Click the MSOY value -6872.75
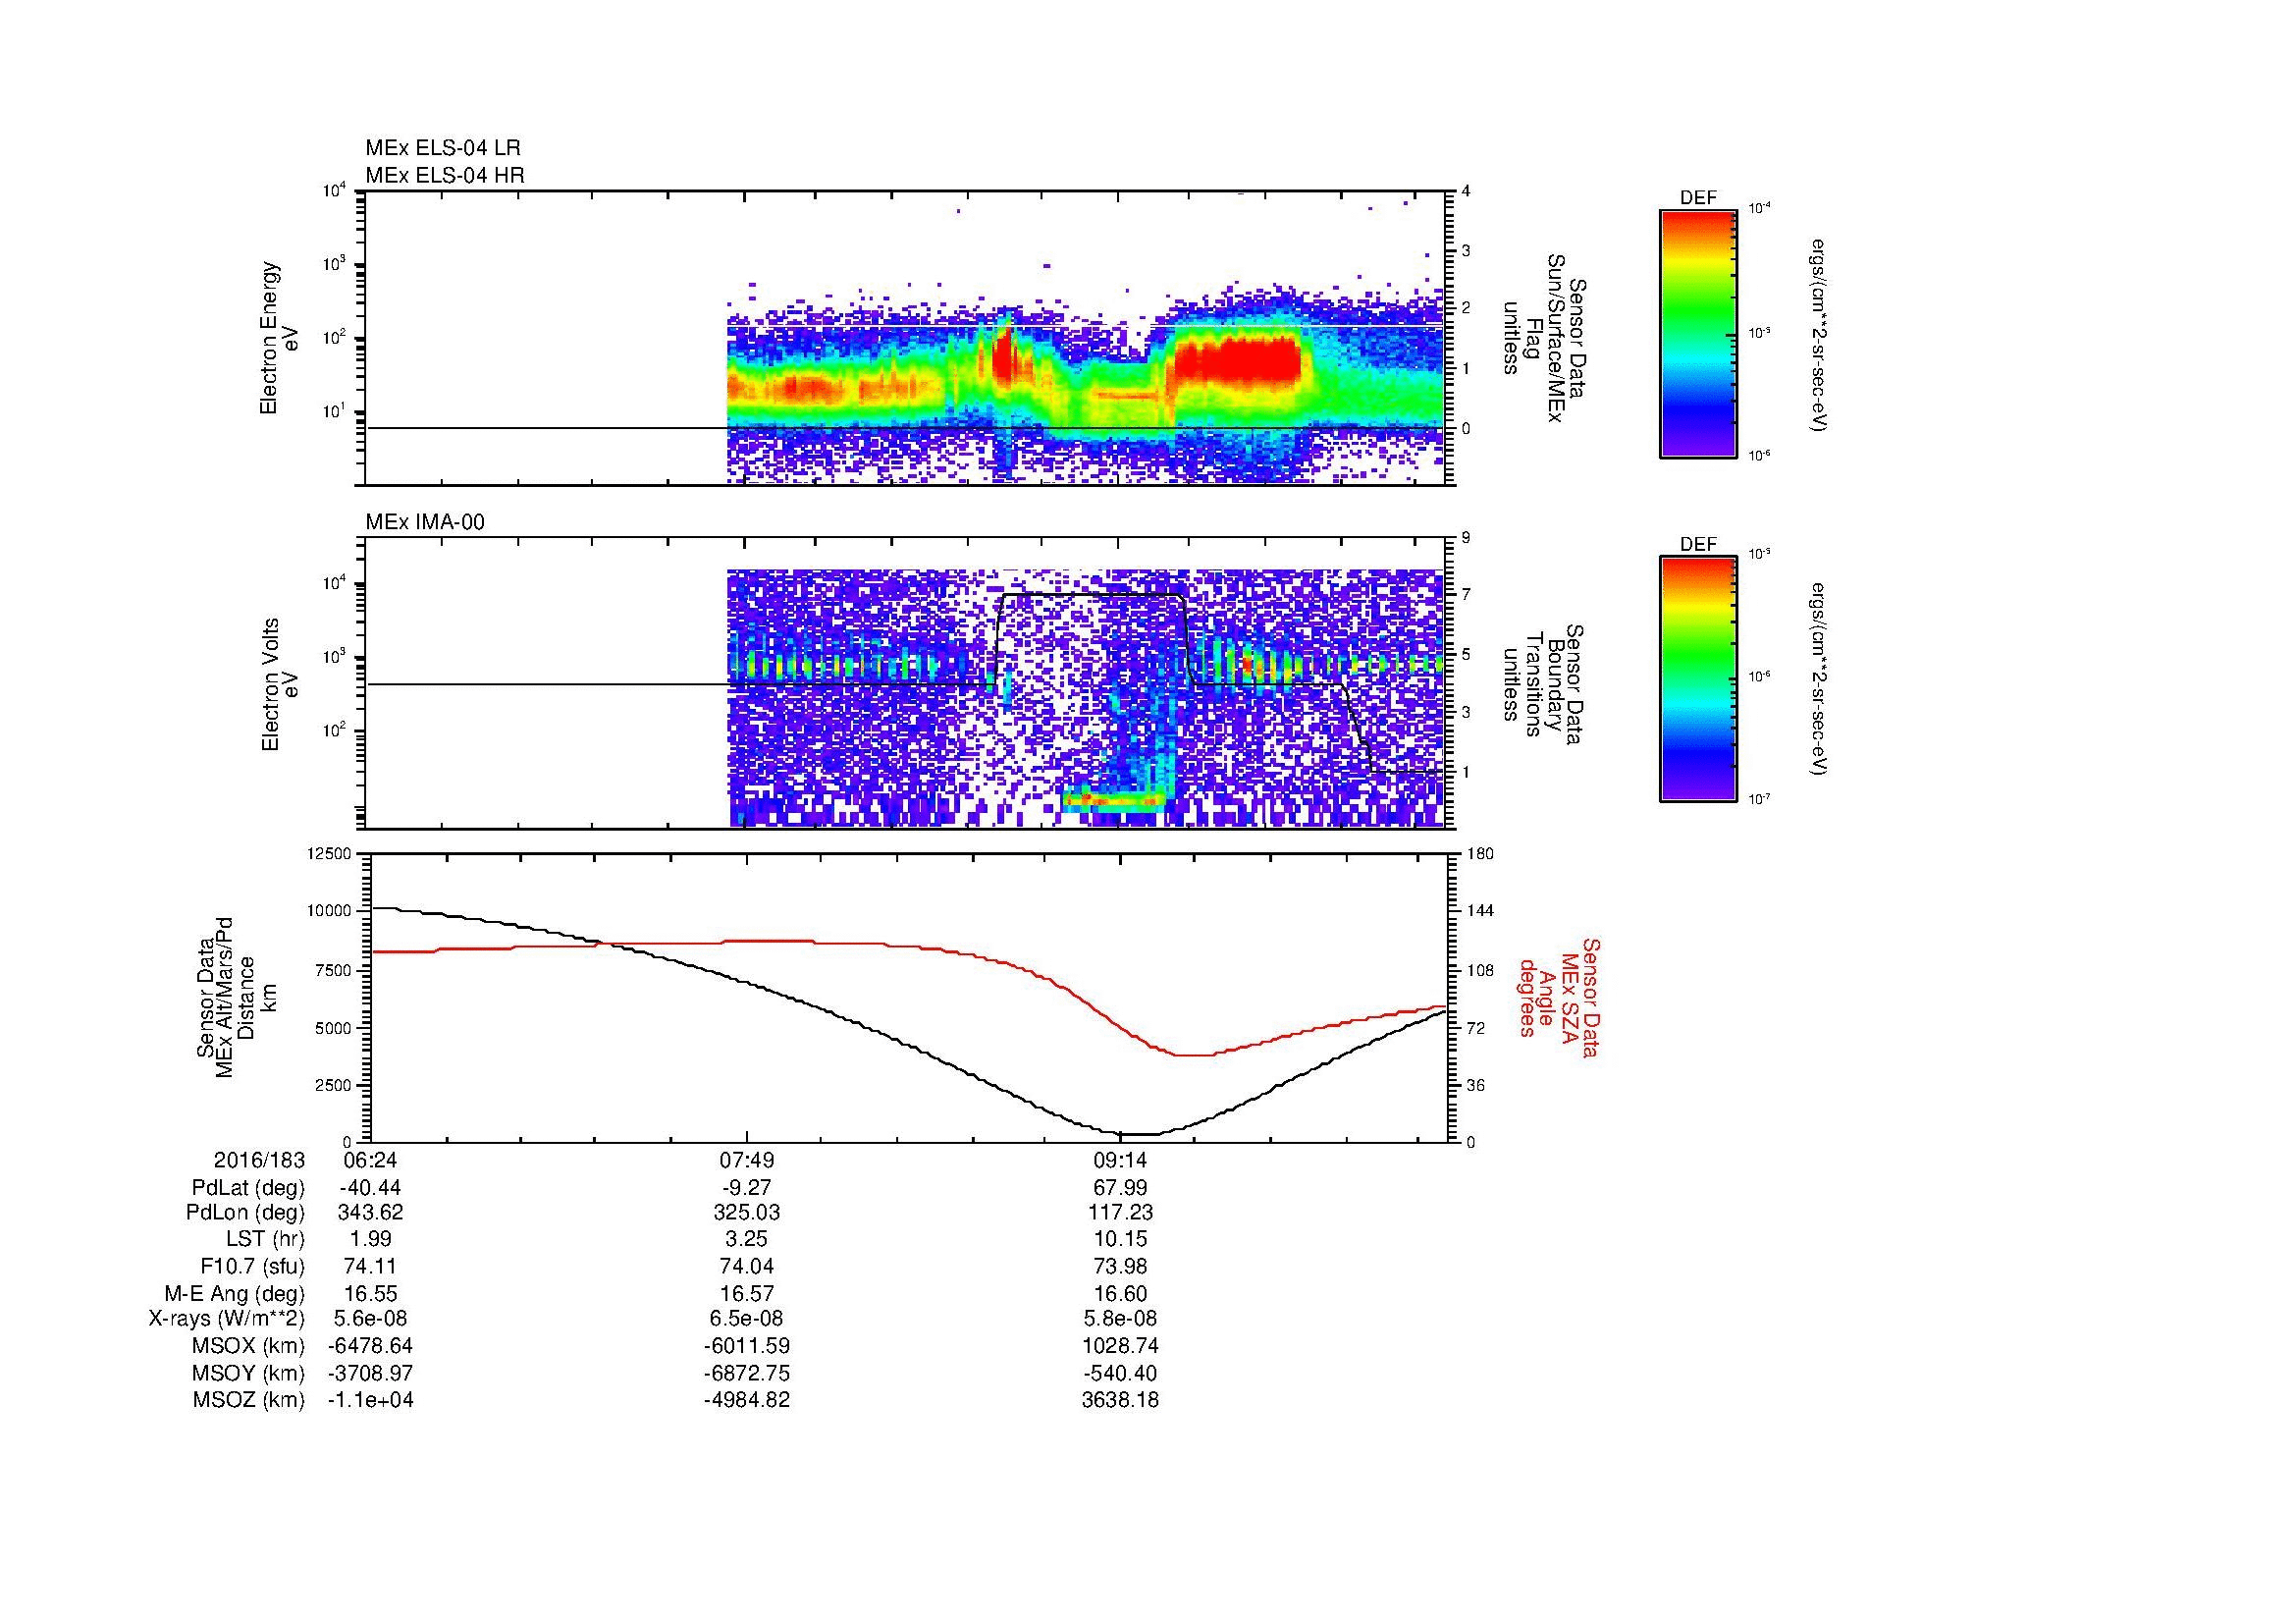This screenshot has width=2296, height=1623. click(x=746, y=1373)
